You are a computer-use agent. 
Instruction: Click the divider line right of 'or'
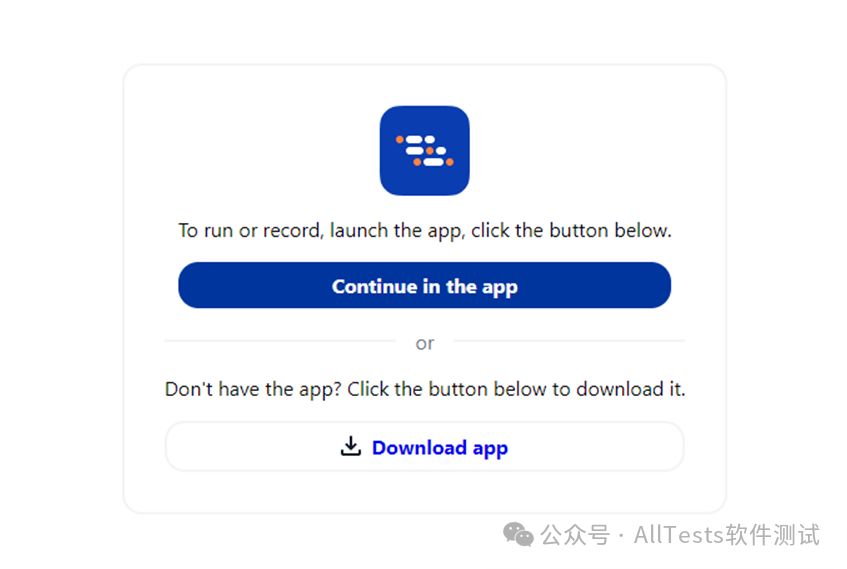click(569, 341)
